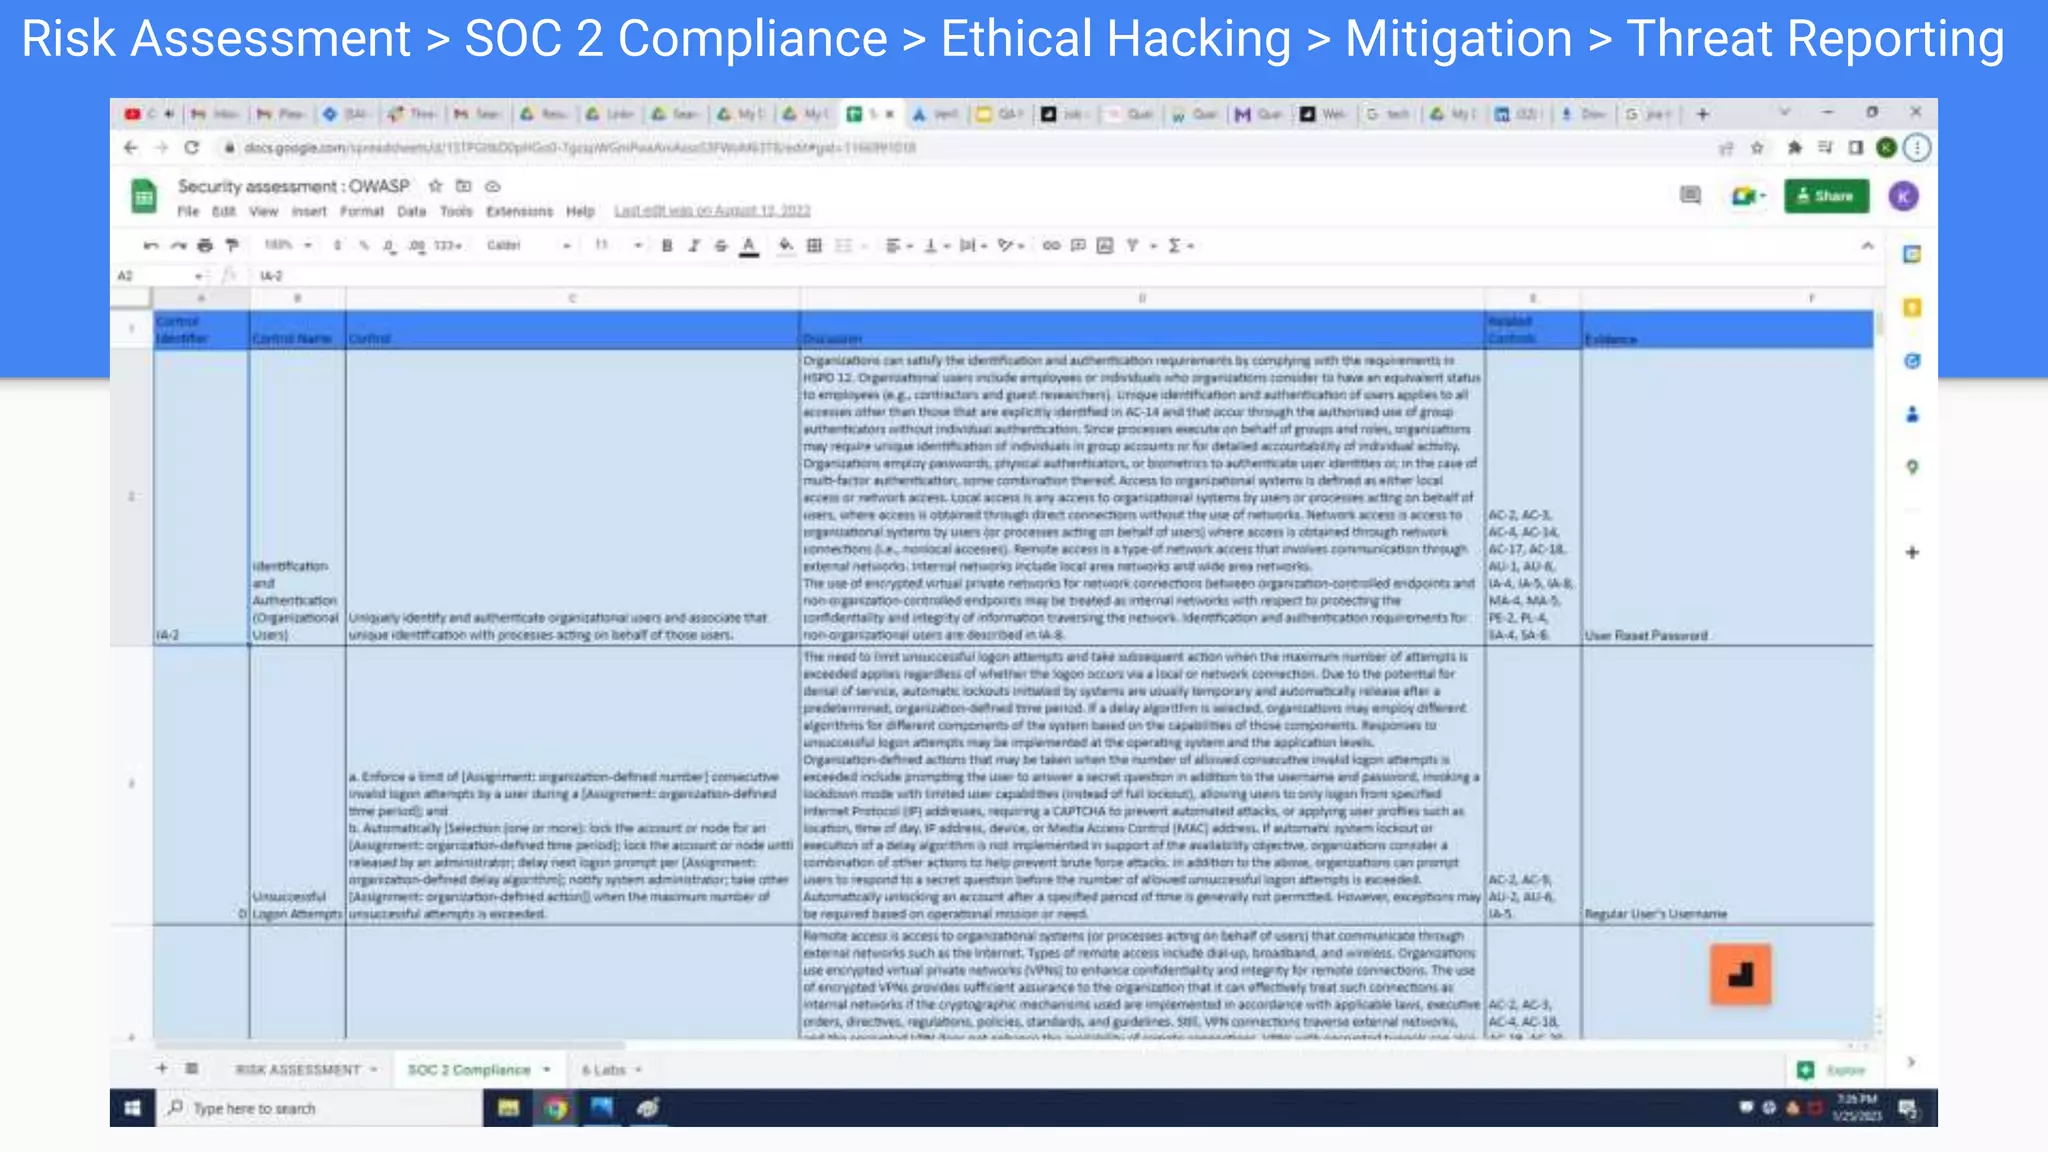Open the last edit history link
This screenshot has width=2048, height=1152.
point(712,212)
